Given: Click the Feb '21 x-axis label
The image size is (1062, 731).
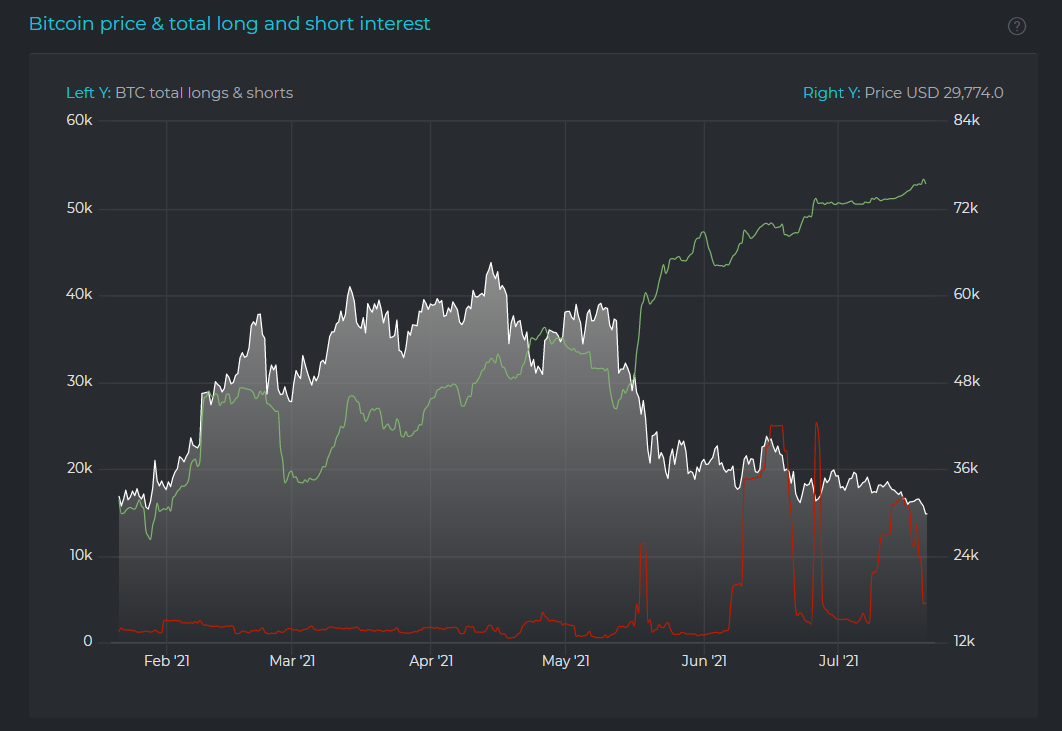Looking at the screenshot, I should click(x=166, y=661).
